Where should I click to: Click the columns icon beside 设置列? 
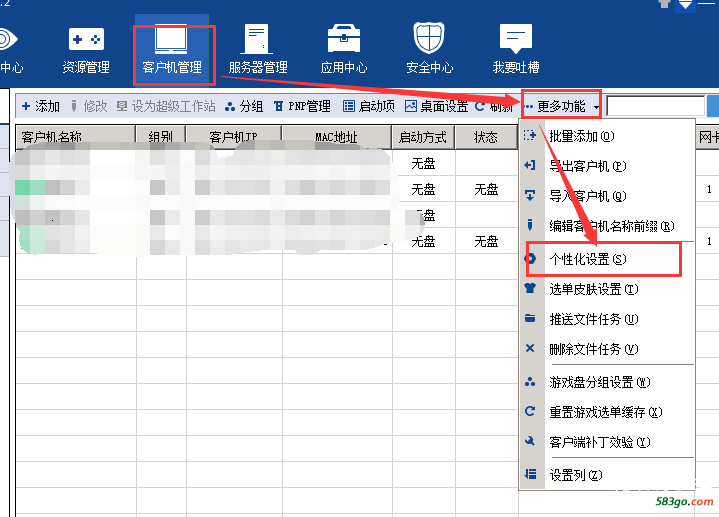[x=530, y=474]
